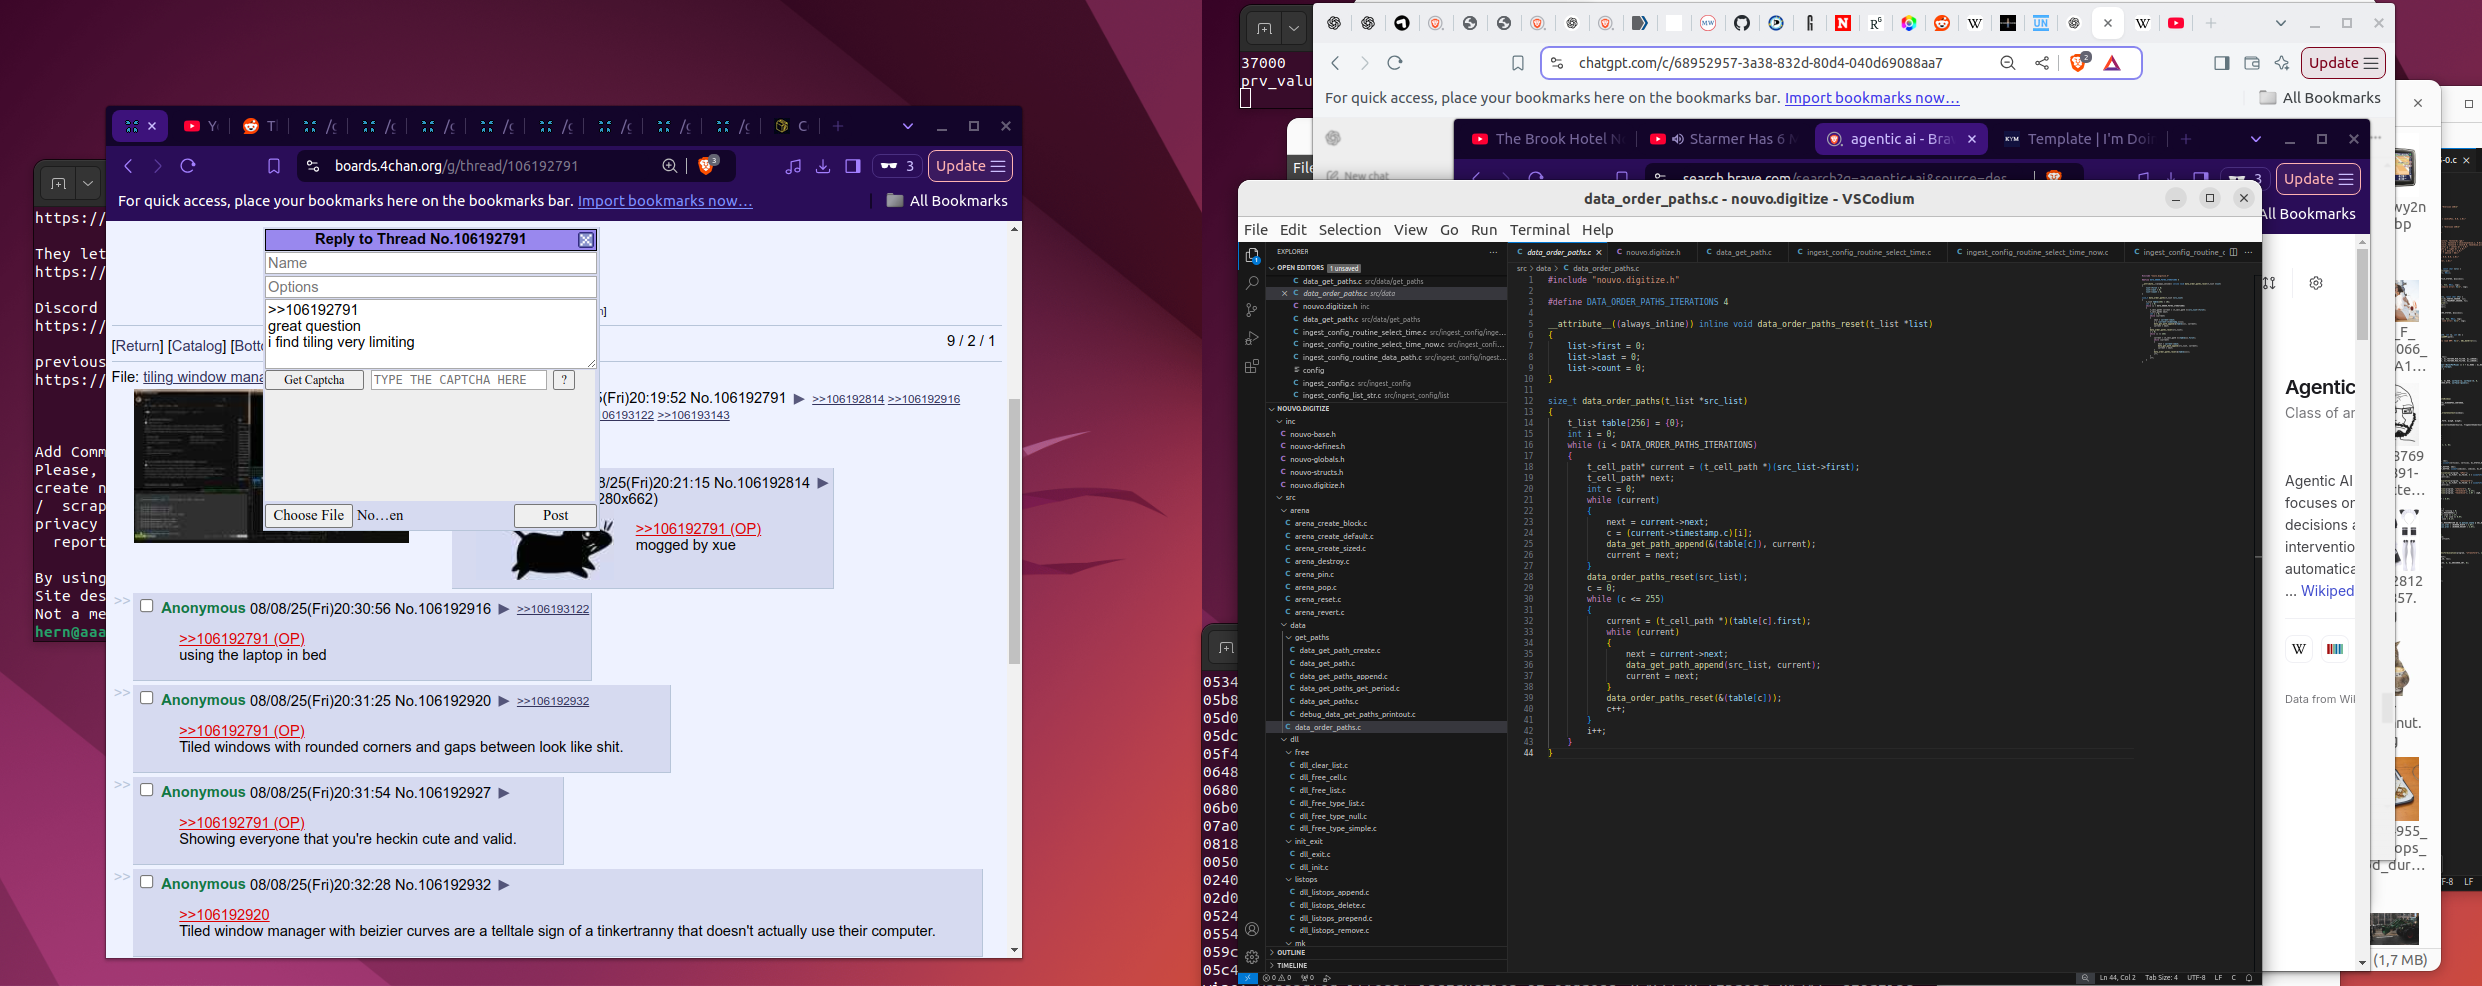
Task: Tick the checkbox for post No.106192927
Action: [147, 790]
